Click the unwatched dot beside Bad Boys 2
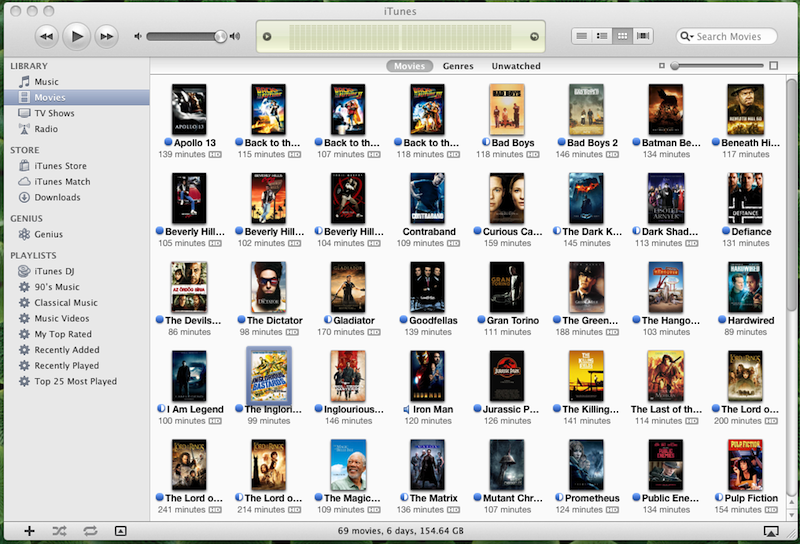 click(x=562, y=142)
